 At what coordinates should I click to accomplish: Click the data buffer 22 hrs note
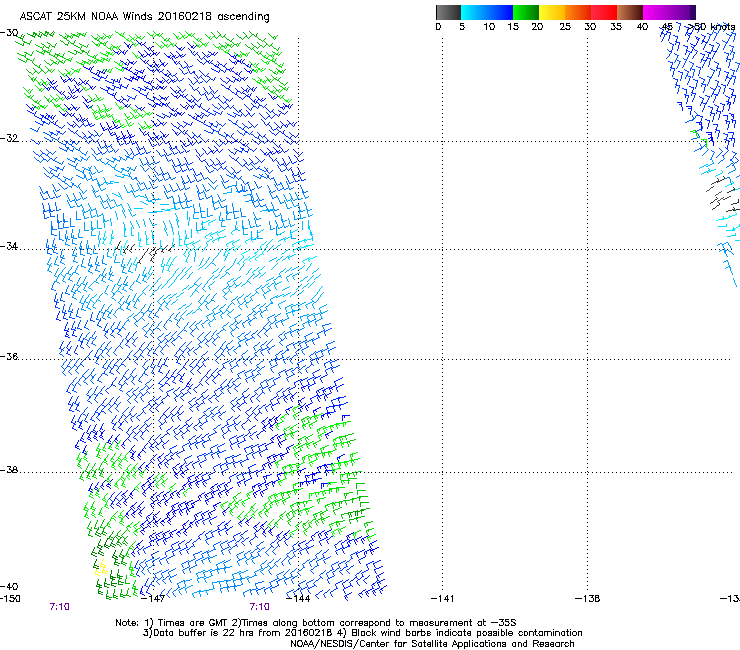[x=362, y=633]
